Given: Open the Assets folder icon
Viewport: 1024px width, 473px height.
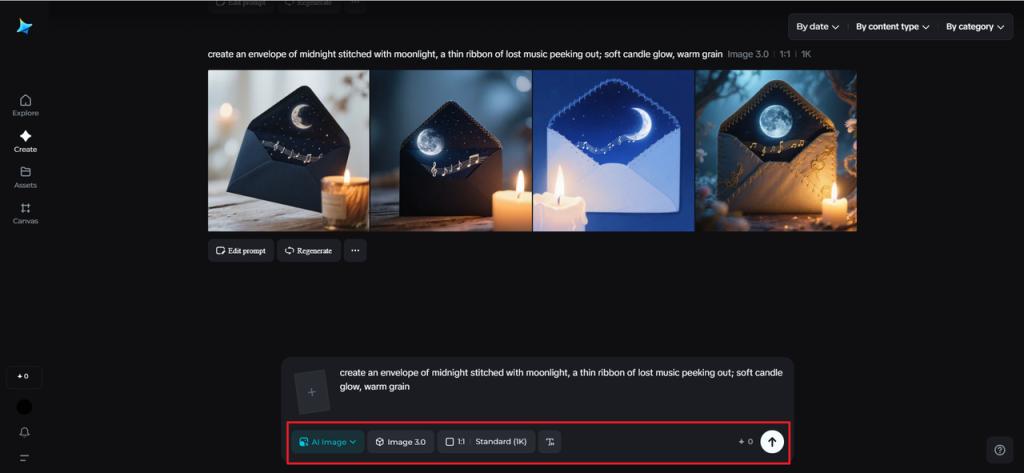Looking at the screenshot, I should pos(25,176).
